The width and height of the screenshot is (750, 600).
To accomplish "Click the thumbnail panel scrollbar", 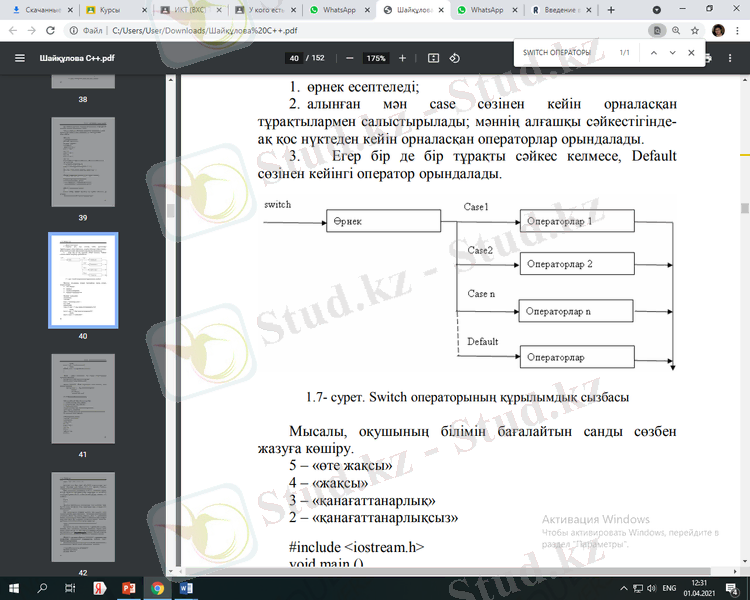I will pos(171,211).
